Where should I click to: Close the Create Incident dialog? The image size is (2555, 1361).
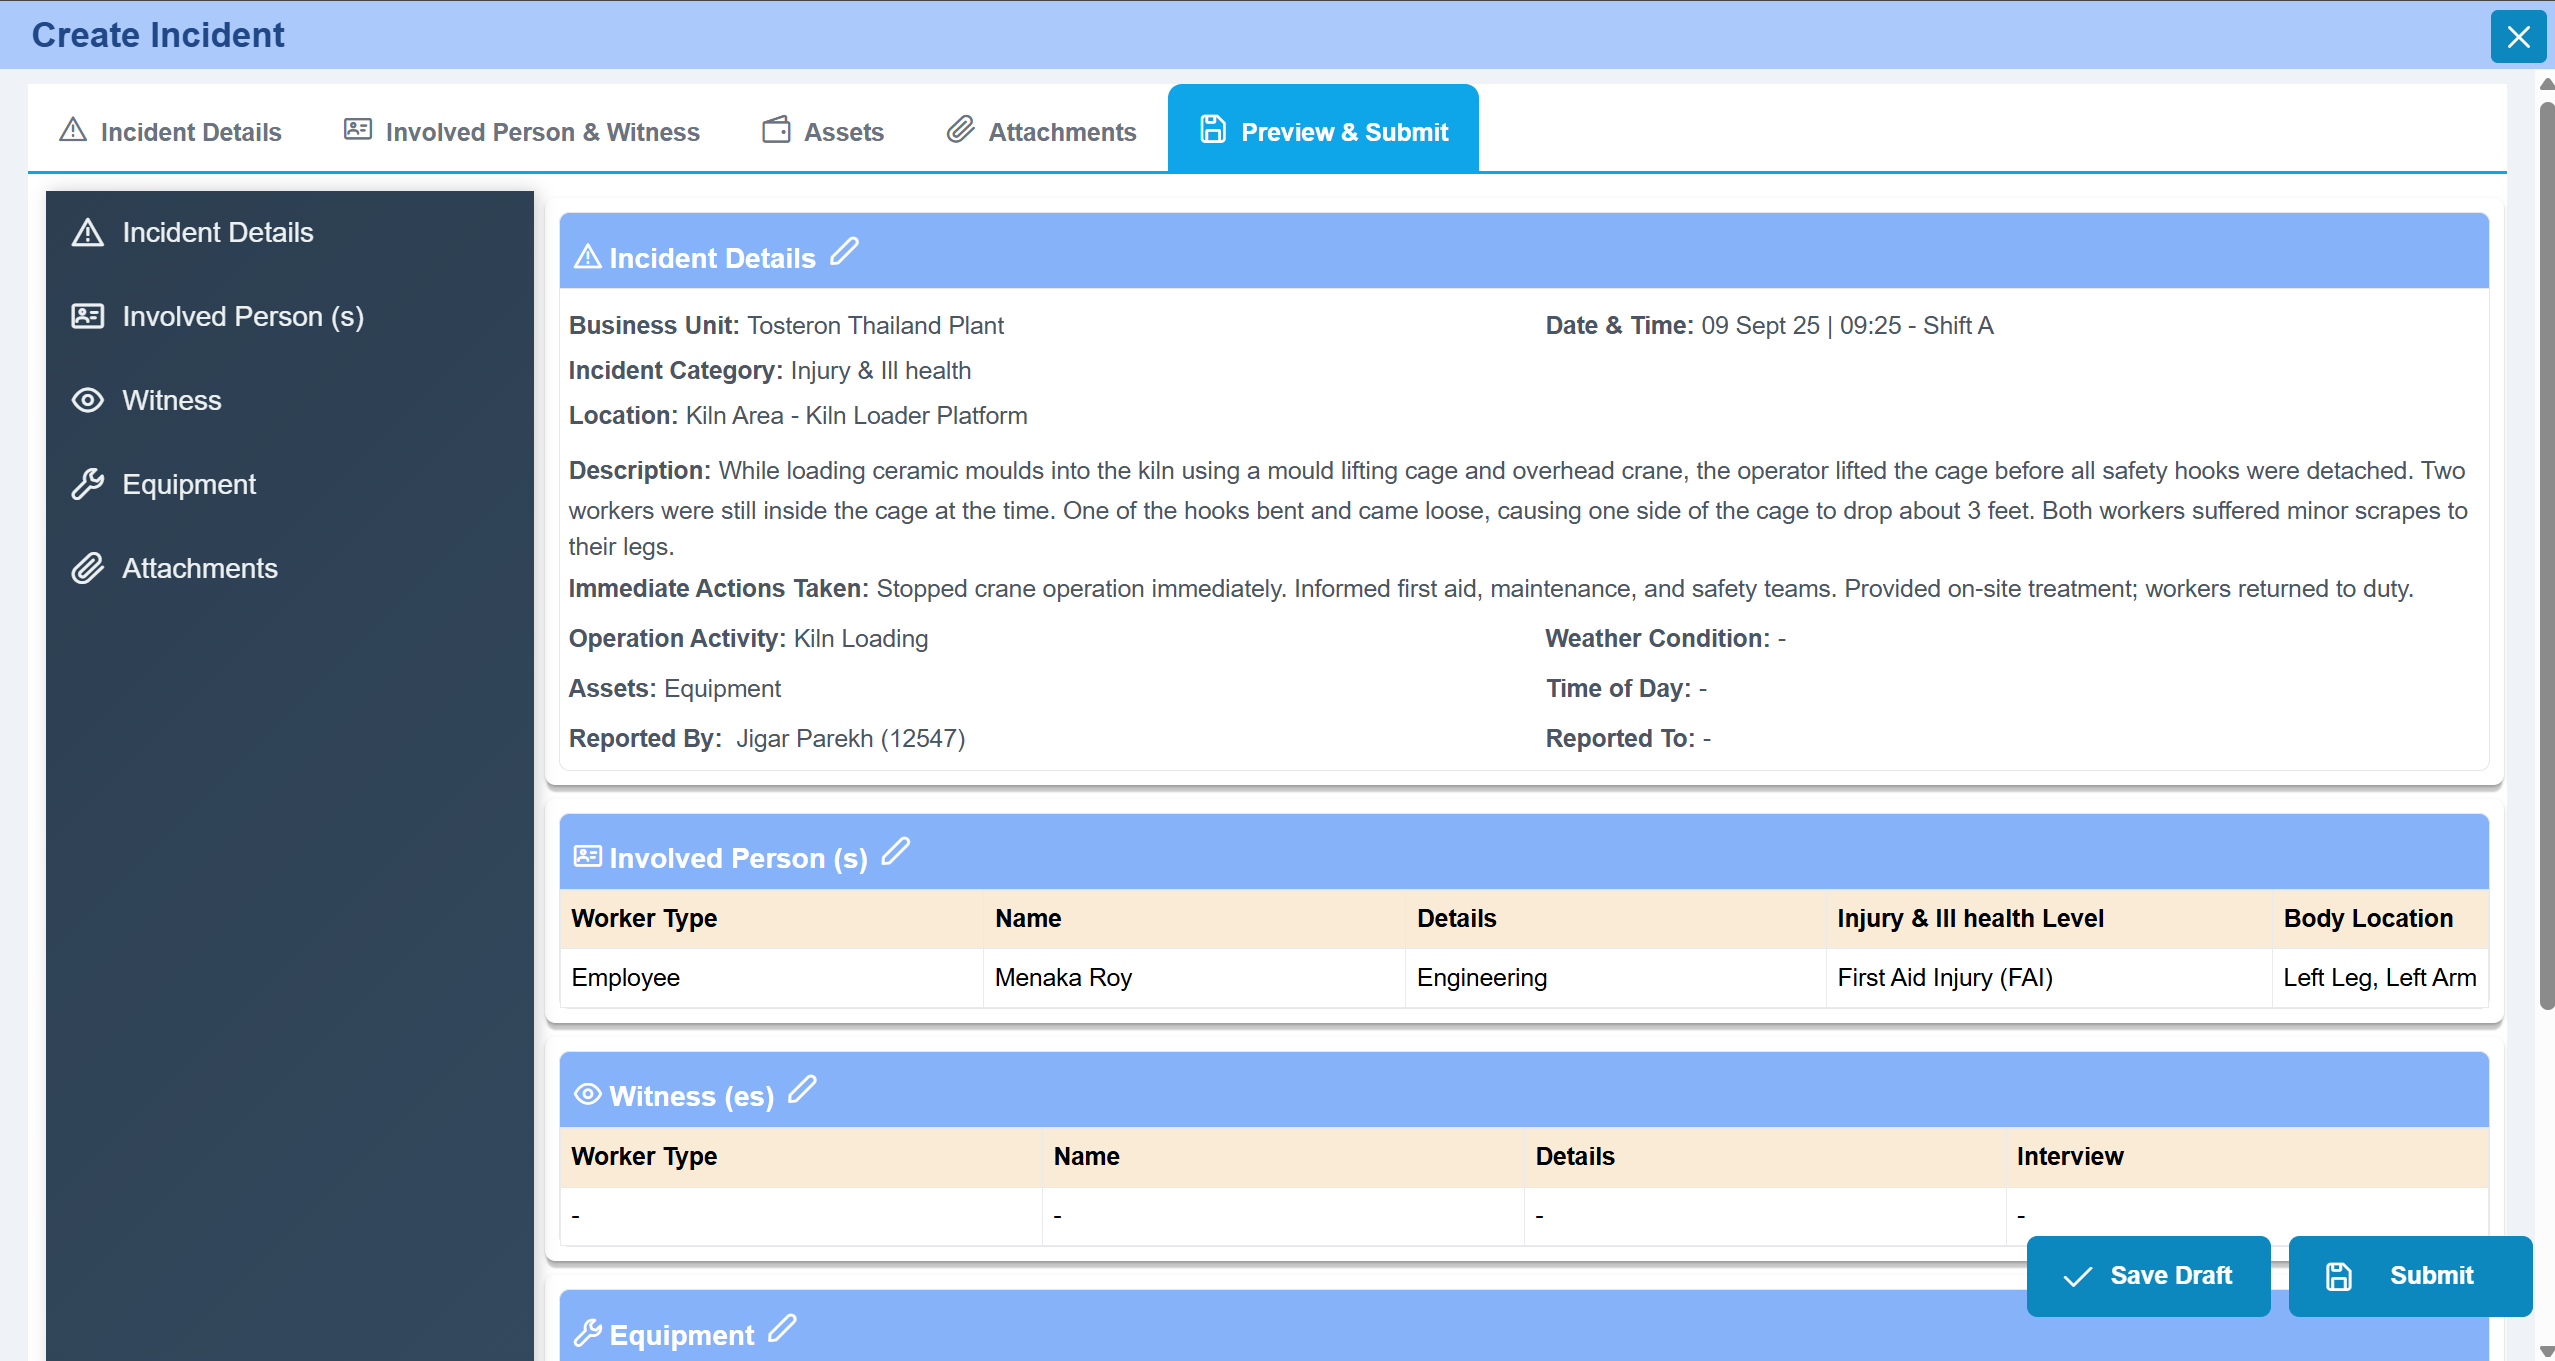coord(2517,37)
